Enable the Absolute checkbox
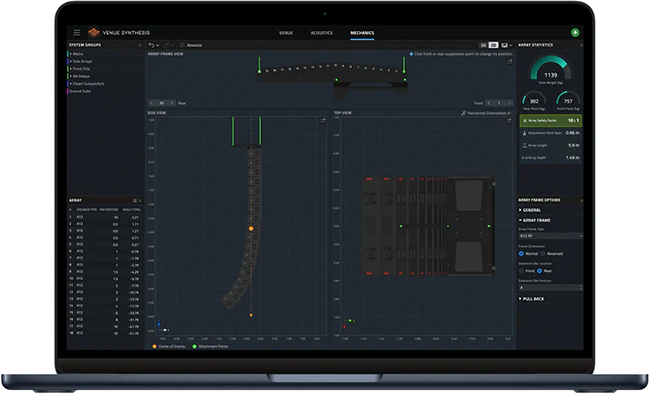 [182, 45]
